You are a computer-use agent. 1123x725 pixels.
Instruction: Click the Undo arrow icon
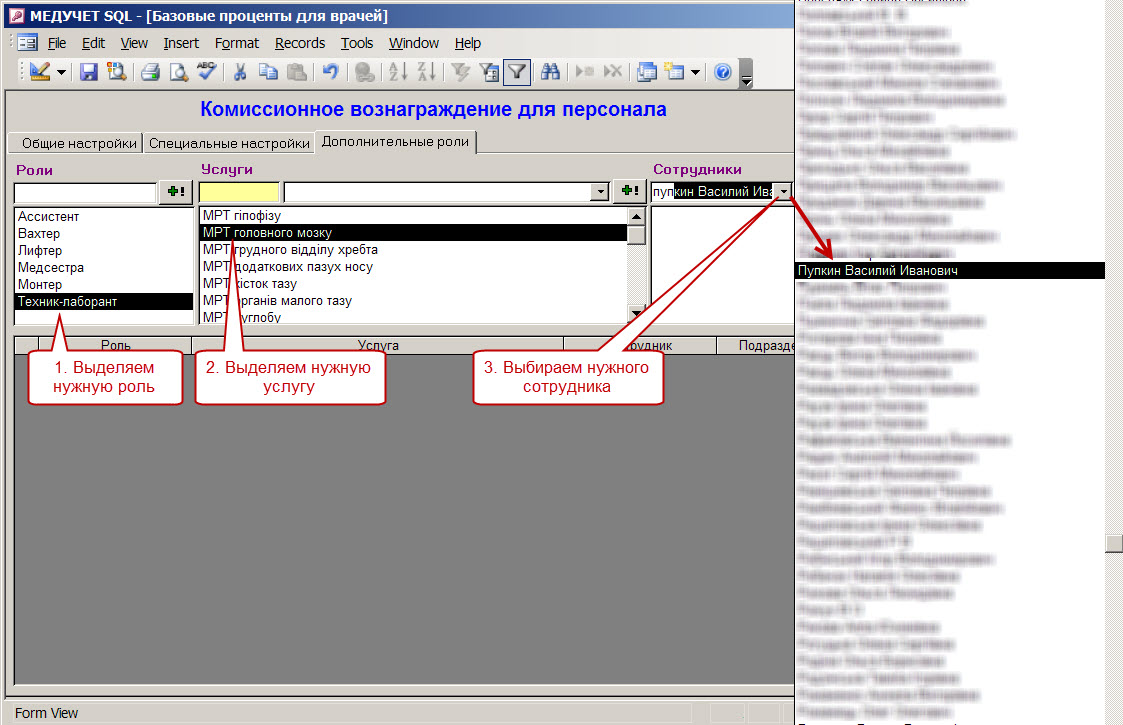click(x=330, y=72)
